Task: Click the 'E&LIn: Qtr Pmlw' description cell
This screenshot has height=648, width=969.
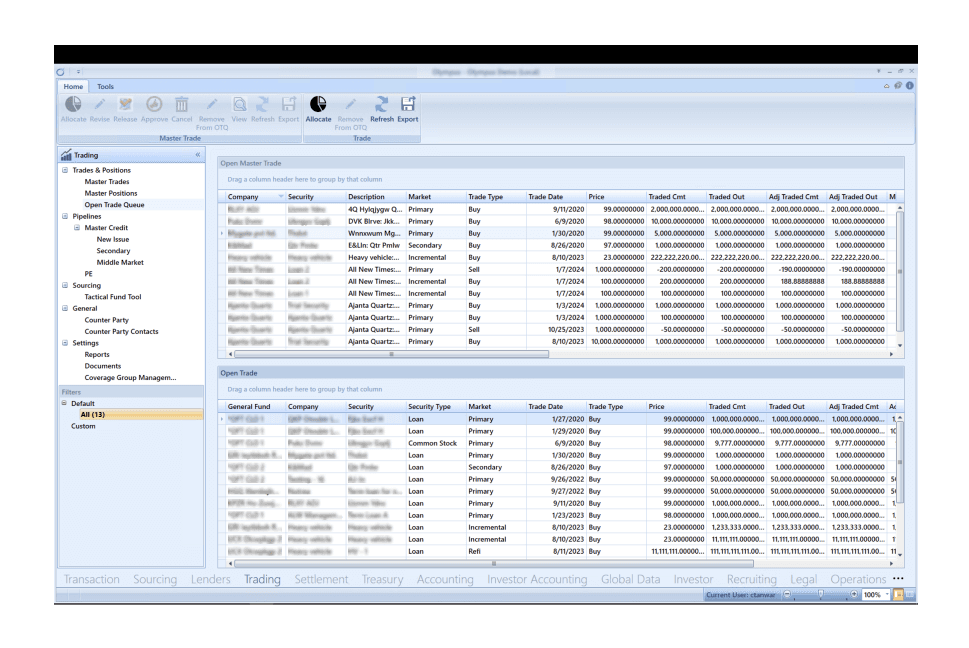Action: pyautogui.click(x=375, y=245)
